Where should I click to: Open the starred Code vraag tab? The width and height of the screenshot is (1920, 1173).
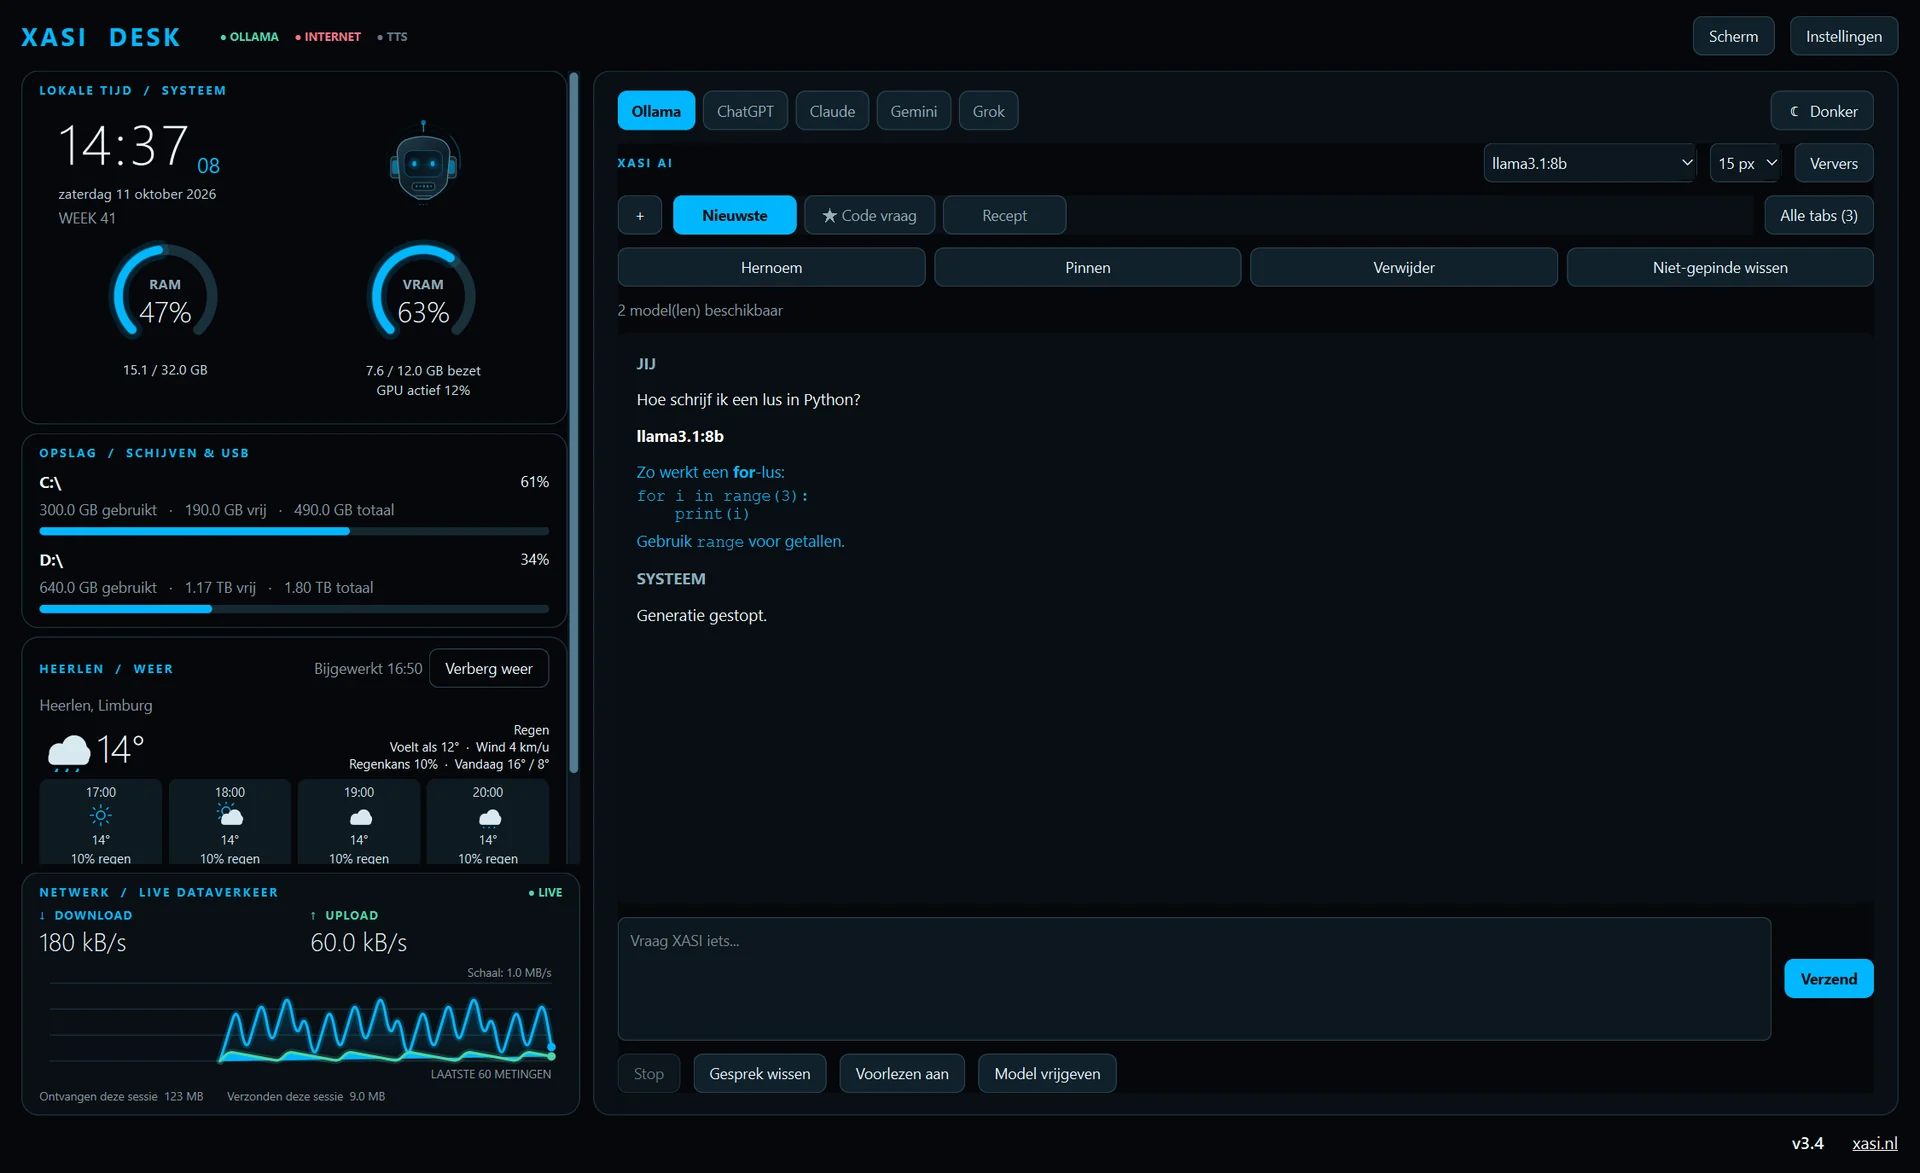tap(870, 215)
